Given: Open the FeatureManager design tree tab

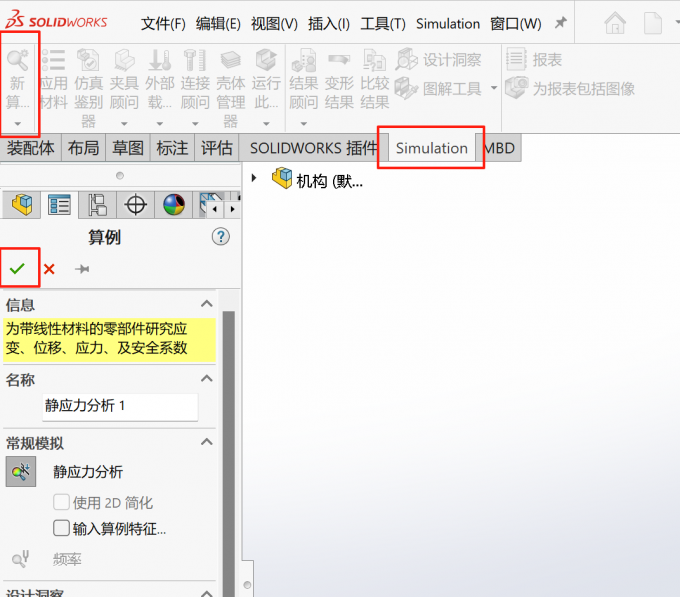Looking at the screenshot, I should tap(22, 204).
